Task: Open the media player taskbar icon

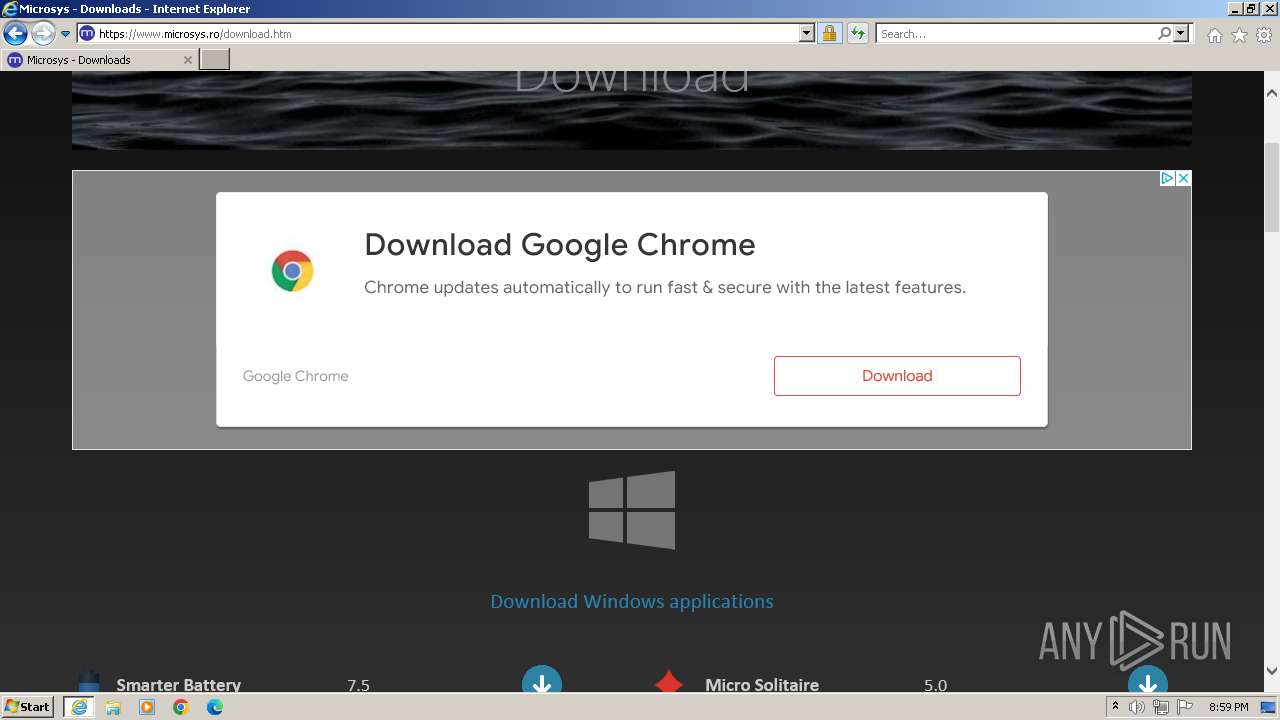Action: coord(147,707)
